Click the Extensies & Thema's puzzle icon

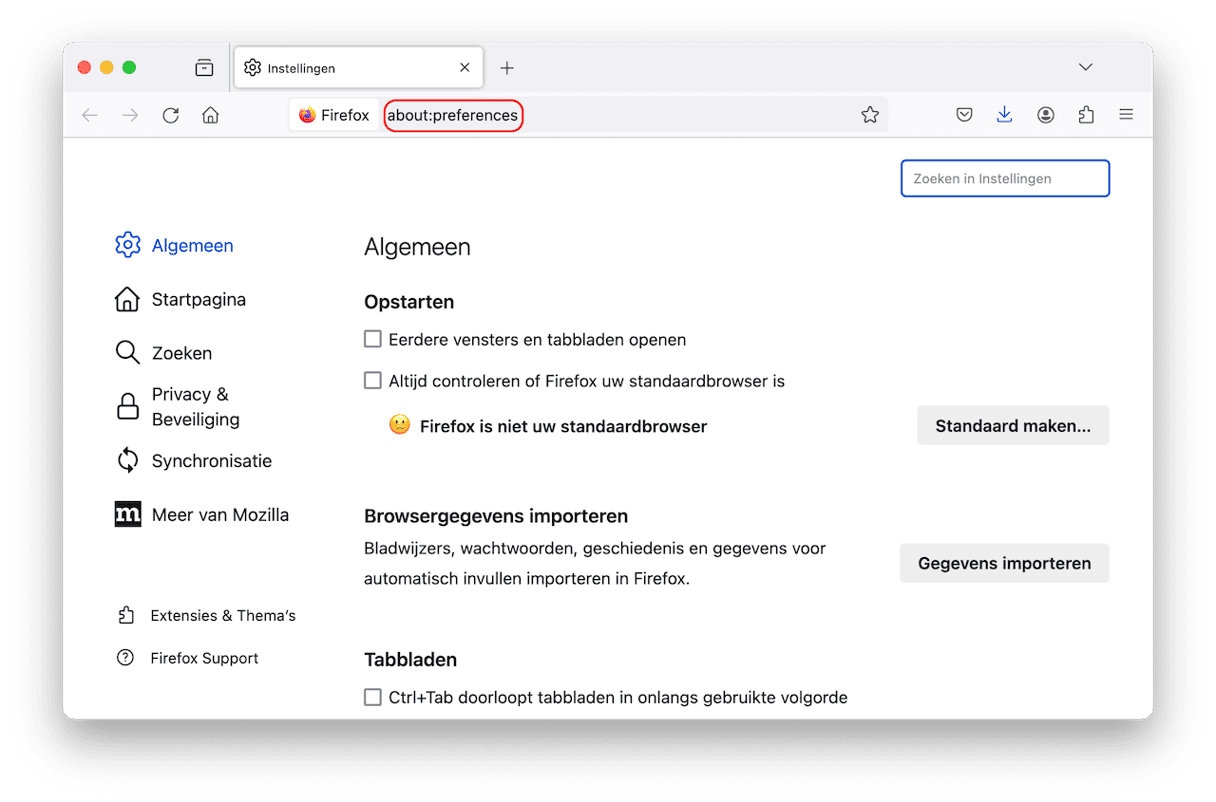[125, 616]
